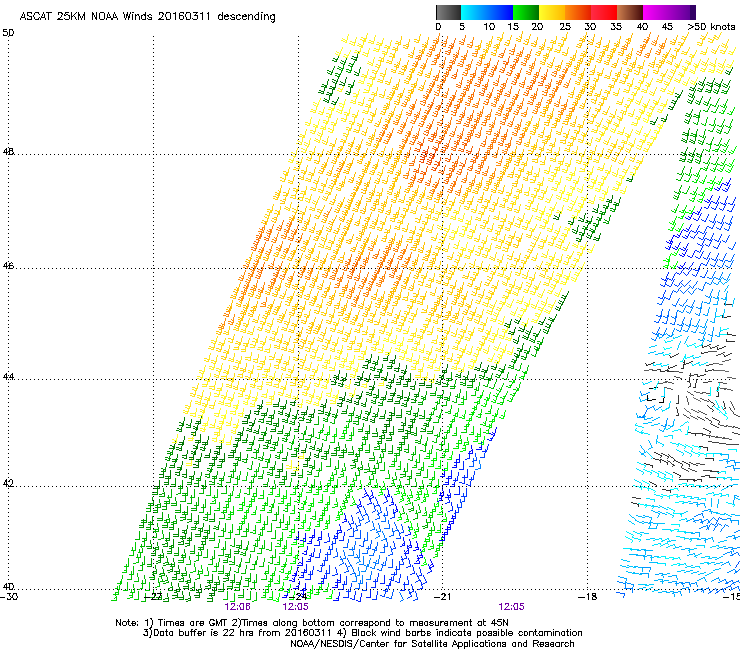Click the '12:05' time label beside '12:06'
The width and height of the screenshot is (740, 650).
pyautogui.click(x=295, y=607)
